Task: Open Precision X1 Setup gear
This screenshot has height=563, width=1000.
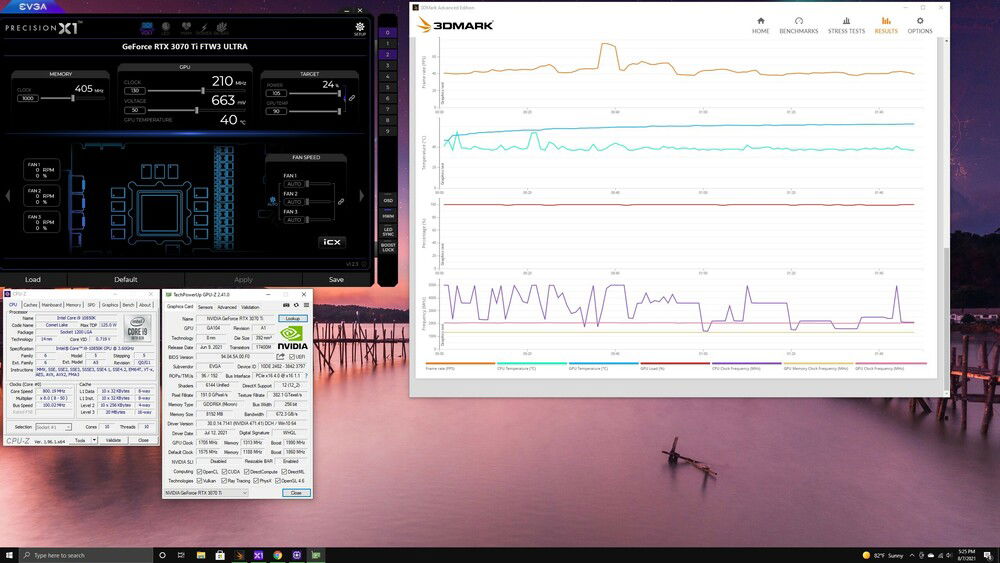Action: (359, 28)
